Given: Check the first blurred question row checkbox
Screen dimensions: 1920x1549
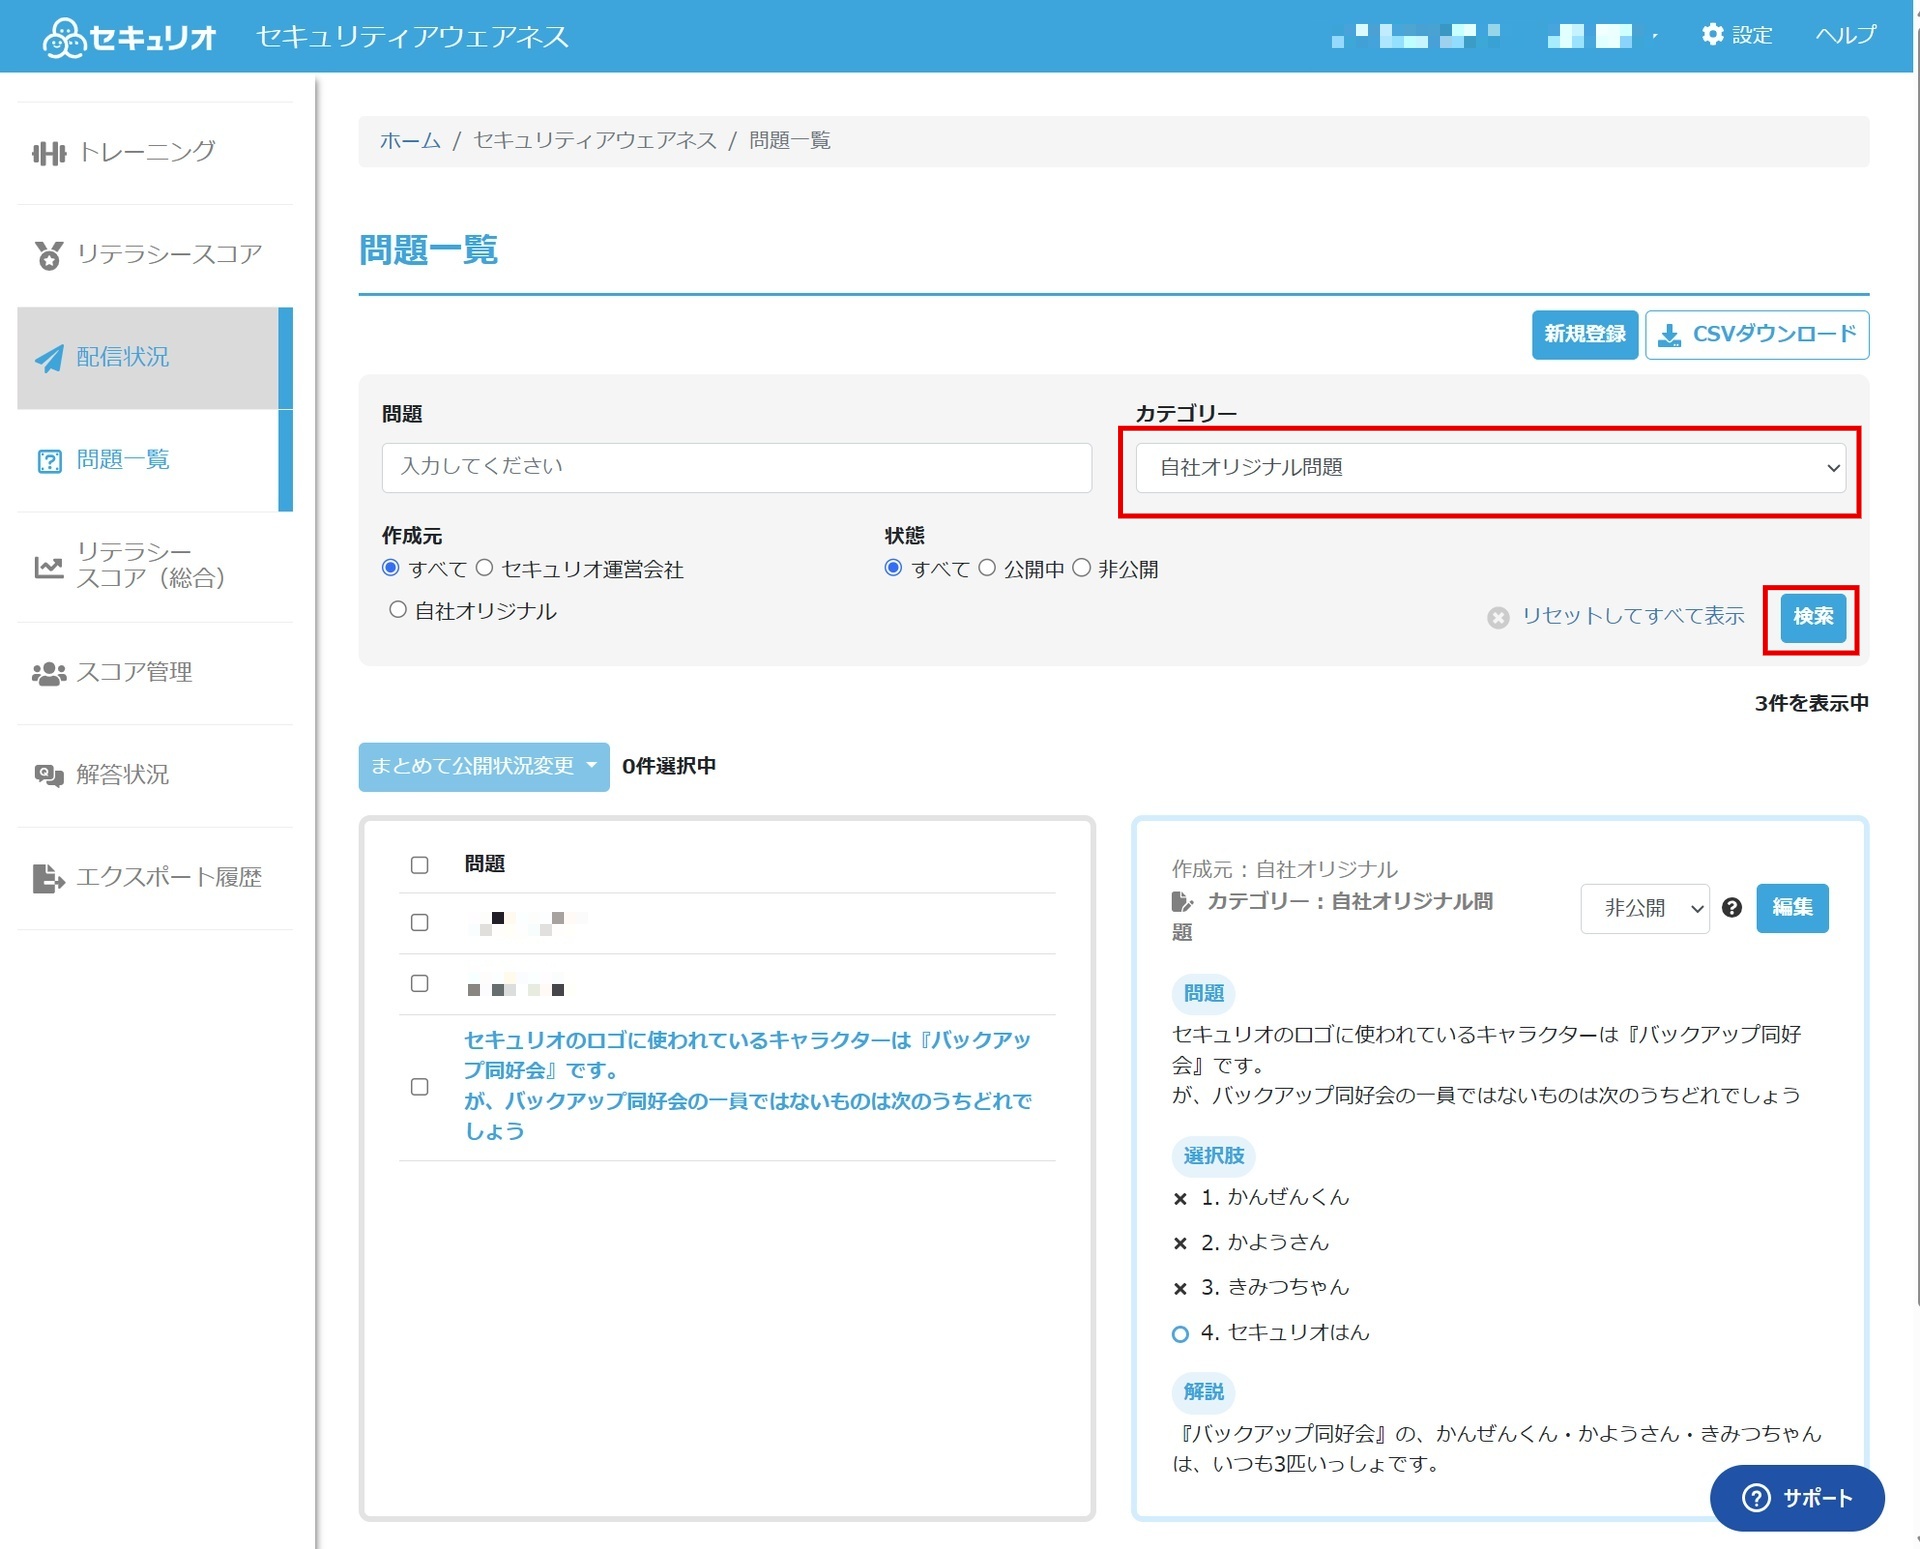Looking at the screenshot, I should pyautogui.click(x=420, y=923).
